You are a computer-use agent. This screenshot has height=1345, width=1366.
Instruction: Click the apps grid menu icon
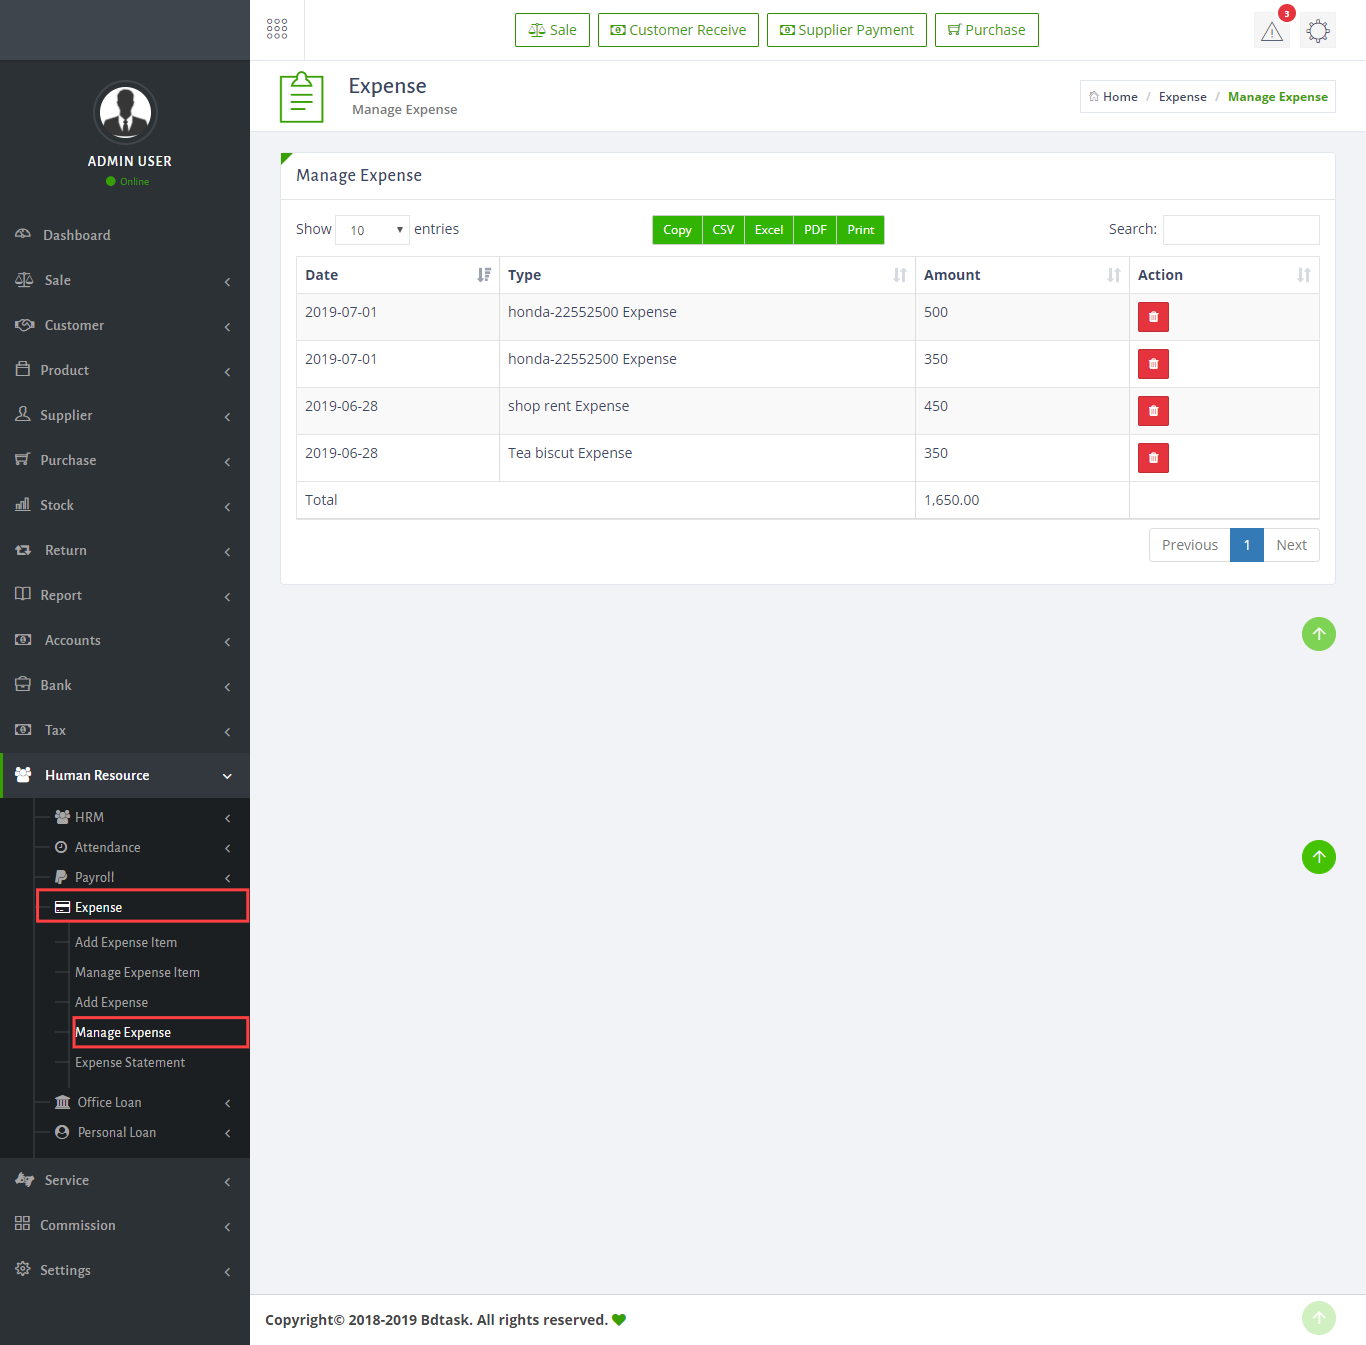[x=277, y=29]
